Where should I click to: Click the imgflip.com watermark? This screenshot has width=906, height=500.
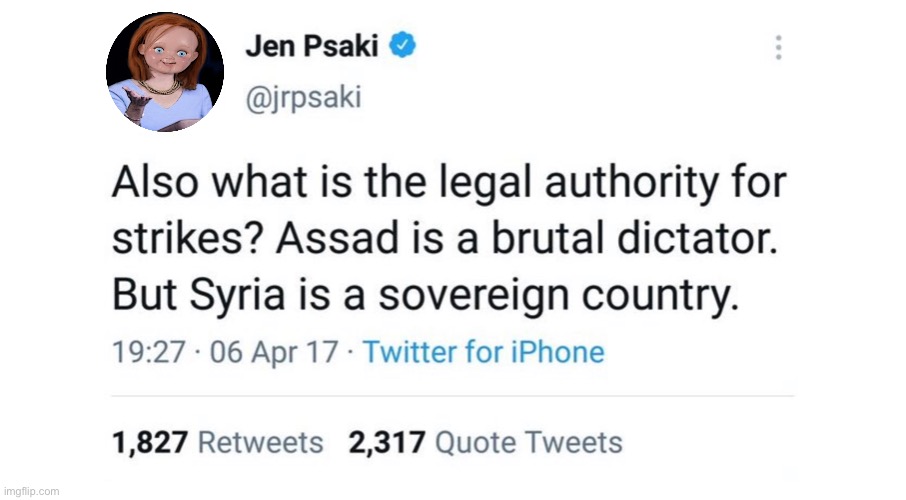tap(31, 492)
